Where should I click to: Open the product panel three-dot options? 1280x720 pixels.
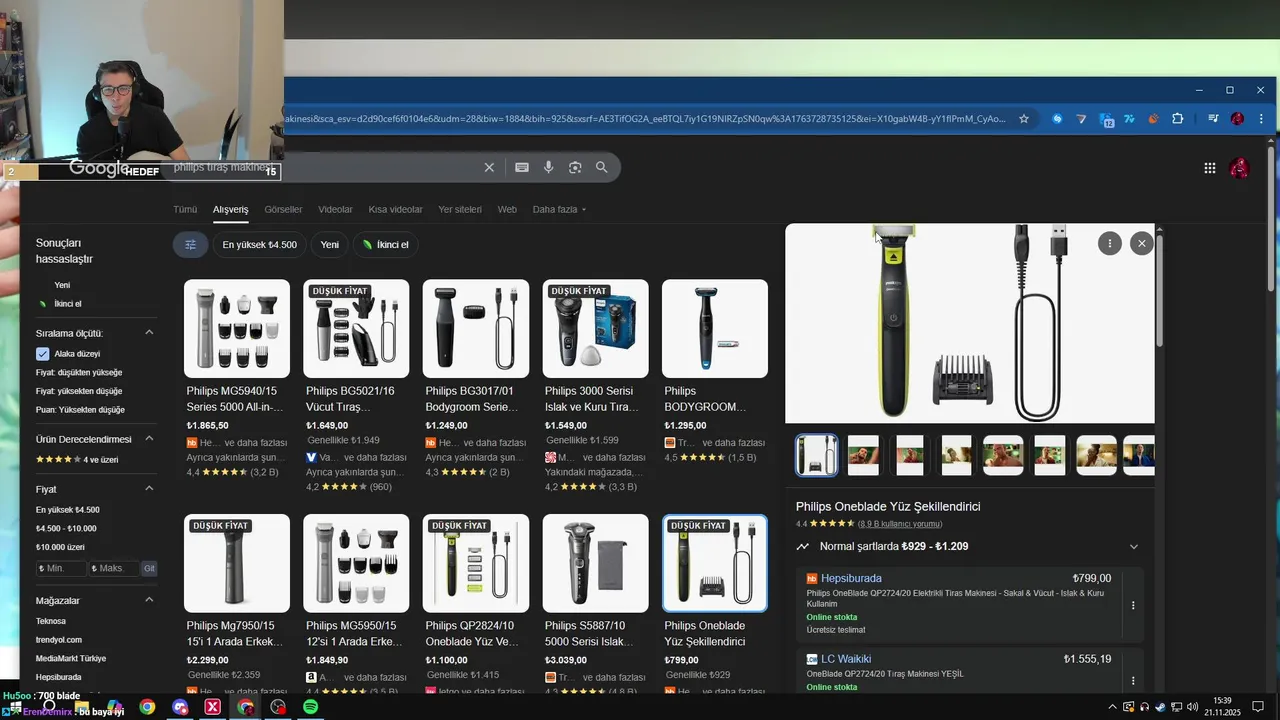(1109, 243)
